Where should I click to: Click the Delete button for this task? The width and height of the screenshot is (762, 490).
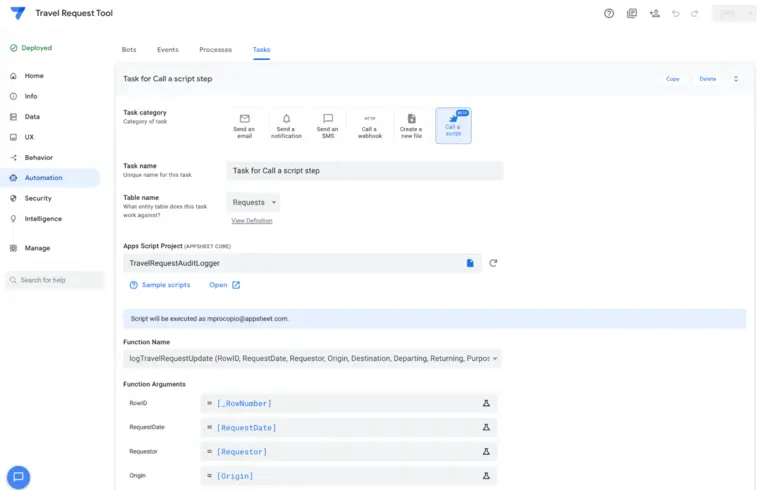707,78
